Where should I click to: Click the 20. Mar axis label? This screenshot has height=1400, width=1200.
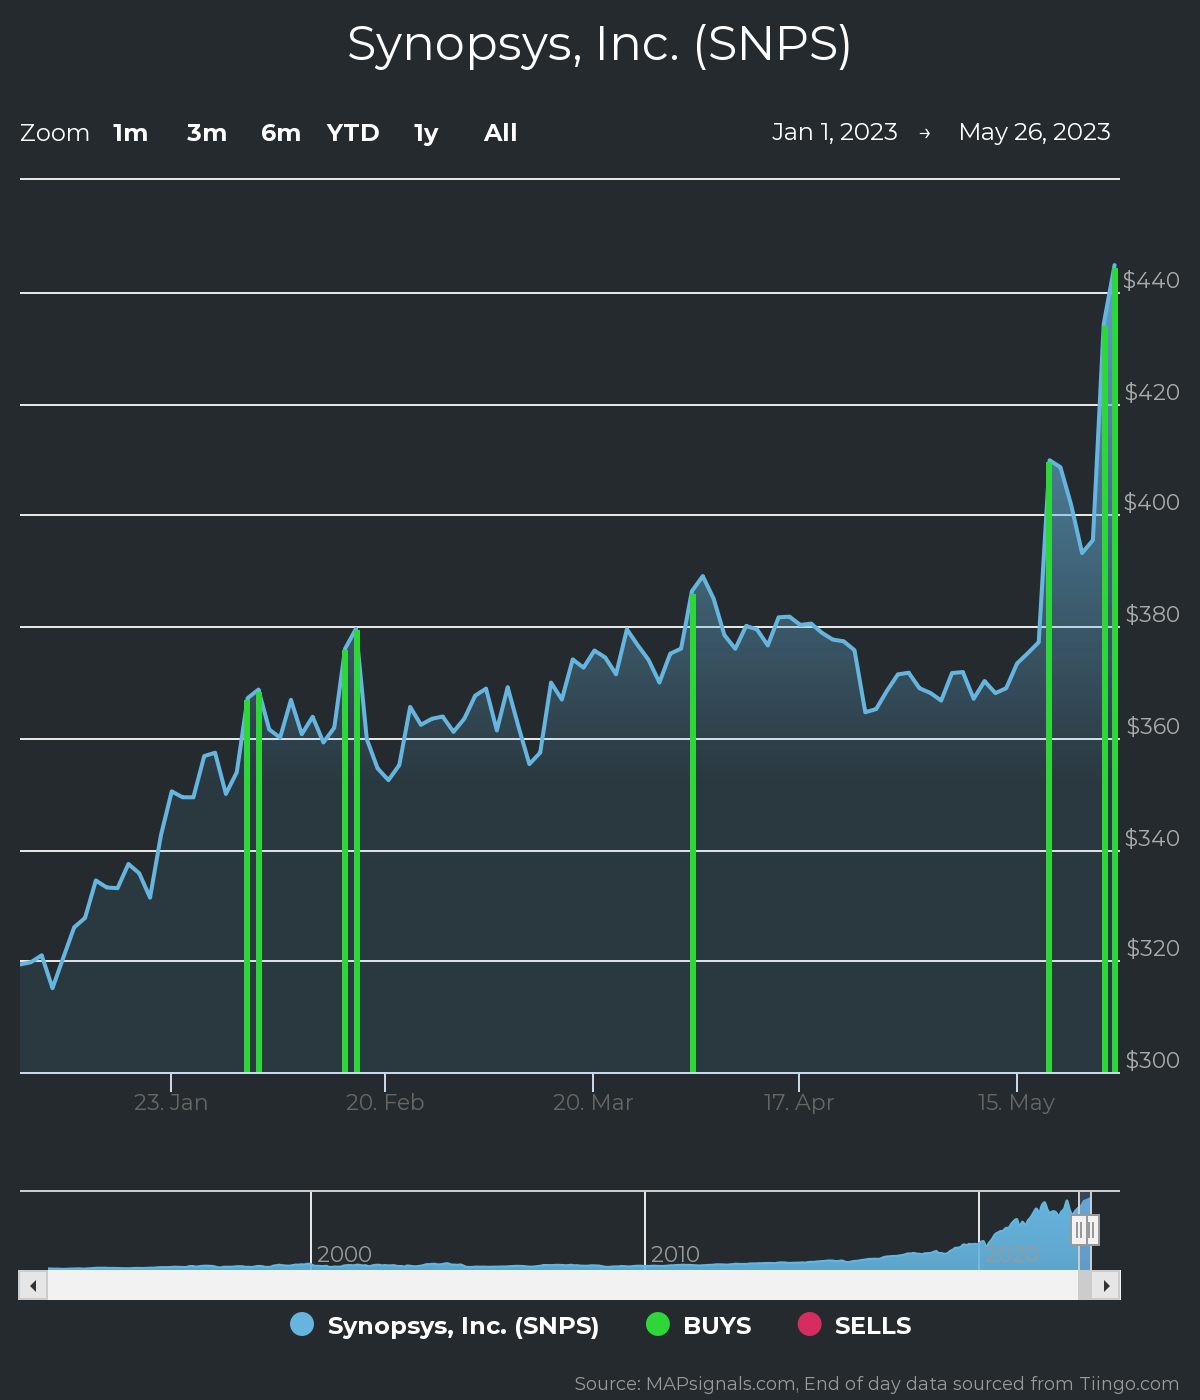pyautogui.click(x=593, y=1102)
